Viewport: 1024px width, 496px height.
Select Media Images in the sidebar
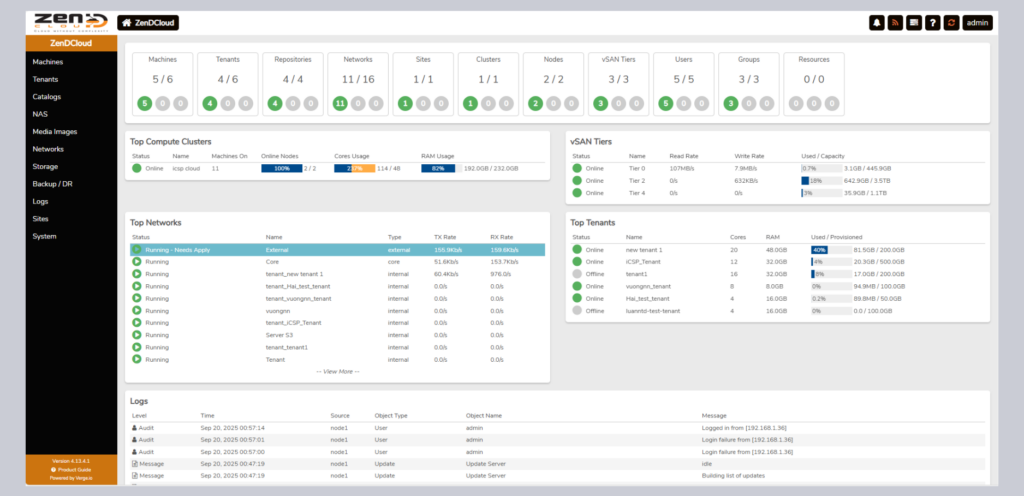55,132
